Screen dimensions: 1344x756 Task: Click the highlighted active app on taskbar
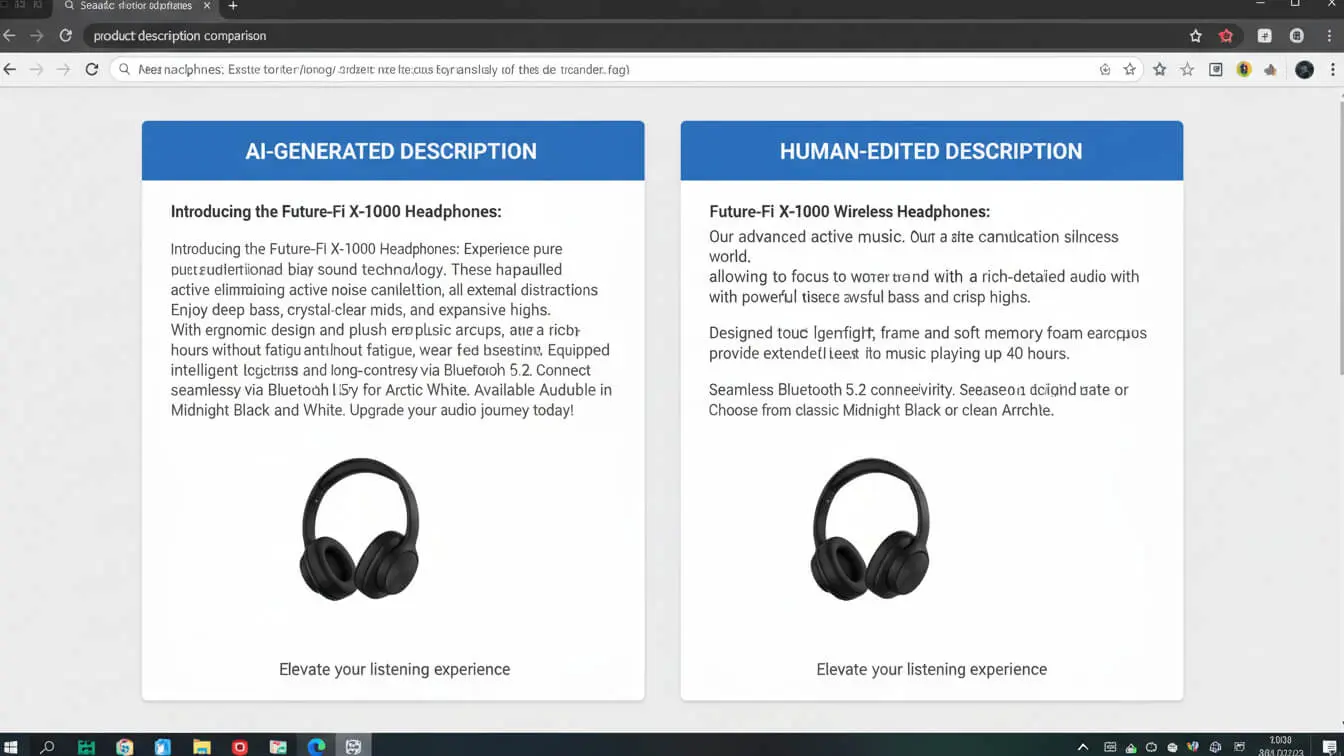[354, 746]
